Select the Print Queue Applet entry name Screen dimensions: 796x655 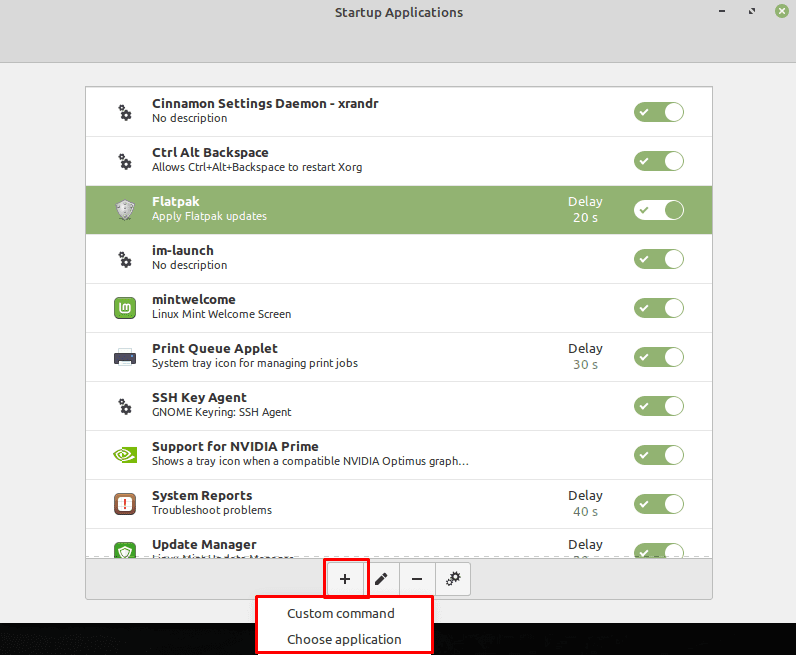pyautogui.click(x=215, y=349)
